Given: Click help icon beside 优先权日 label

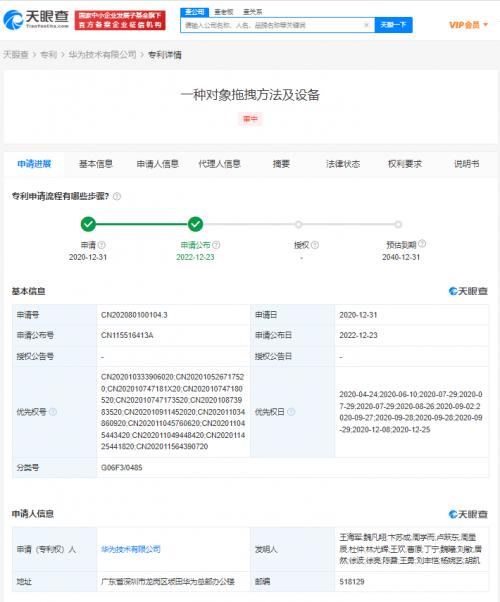Looking at the screenshot, I should (x=291, y=412).
